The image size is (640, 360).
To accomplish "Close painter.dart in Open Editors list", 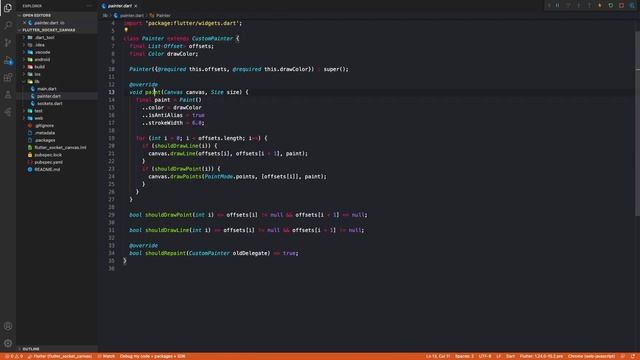I will [24, 23].
